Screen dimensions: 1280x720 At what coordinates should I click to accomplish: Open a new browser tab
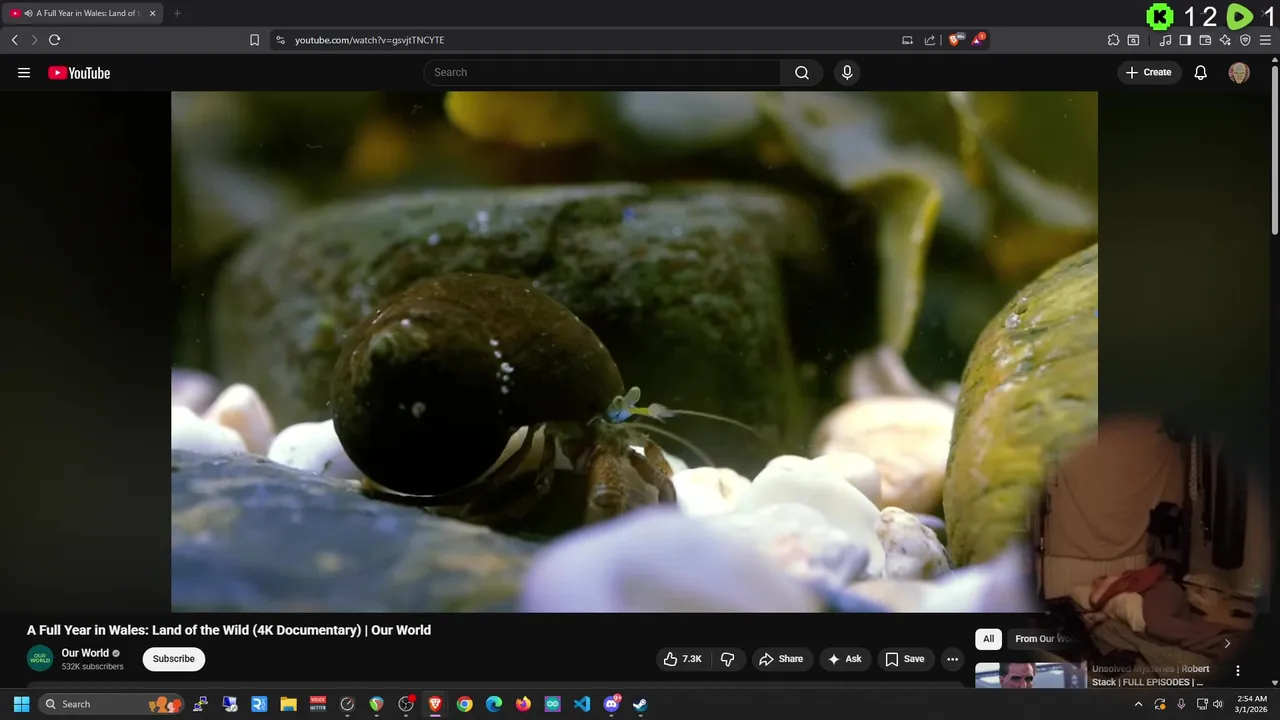pyautogui.click(x=177, y=13)
